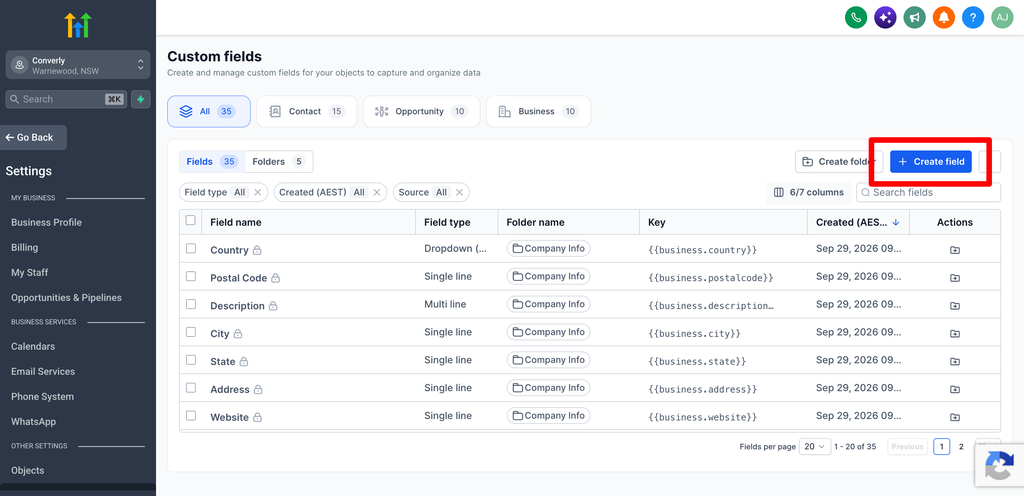
Task: Click the green lightning quick actions icon
Action: pyautogui.click(x=140, y=99)
